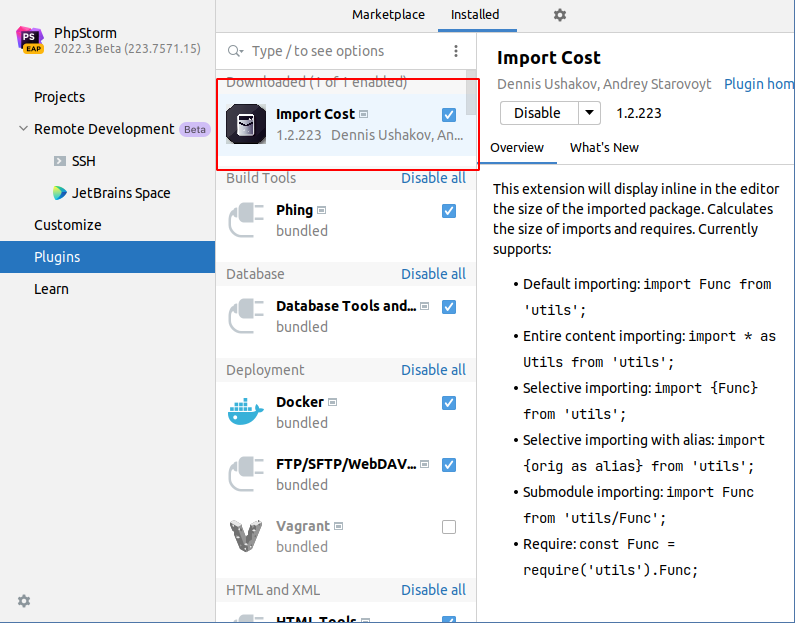The height and width of the screenshot is (623, 795).
Task: Click the FTP/SFTP/WebDAV plugin plug icon
Action: point(246,474)
